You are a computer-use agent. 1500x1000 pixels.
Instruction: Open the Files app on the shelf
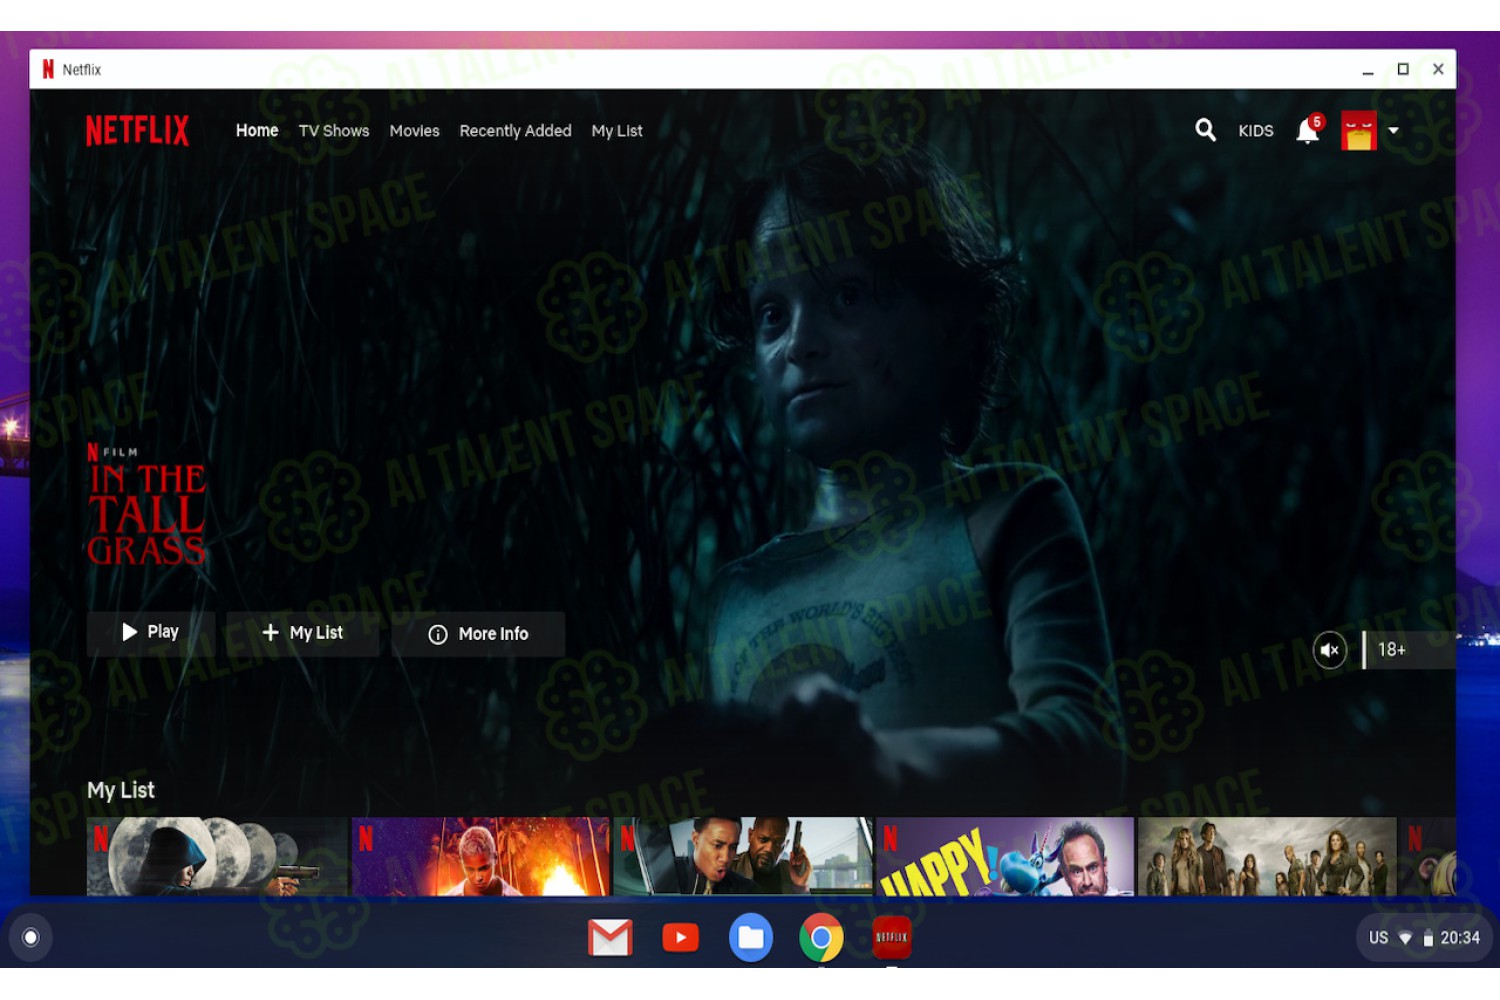click(x=751, y=938)
